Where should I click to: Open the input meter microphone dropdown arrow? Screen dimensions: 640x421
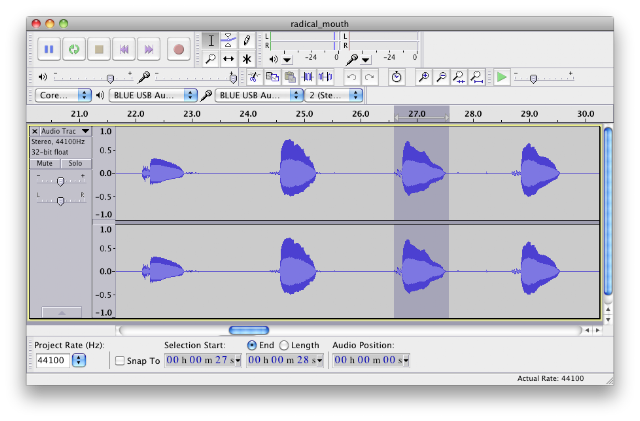click(x=366, y=60)
